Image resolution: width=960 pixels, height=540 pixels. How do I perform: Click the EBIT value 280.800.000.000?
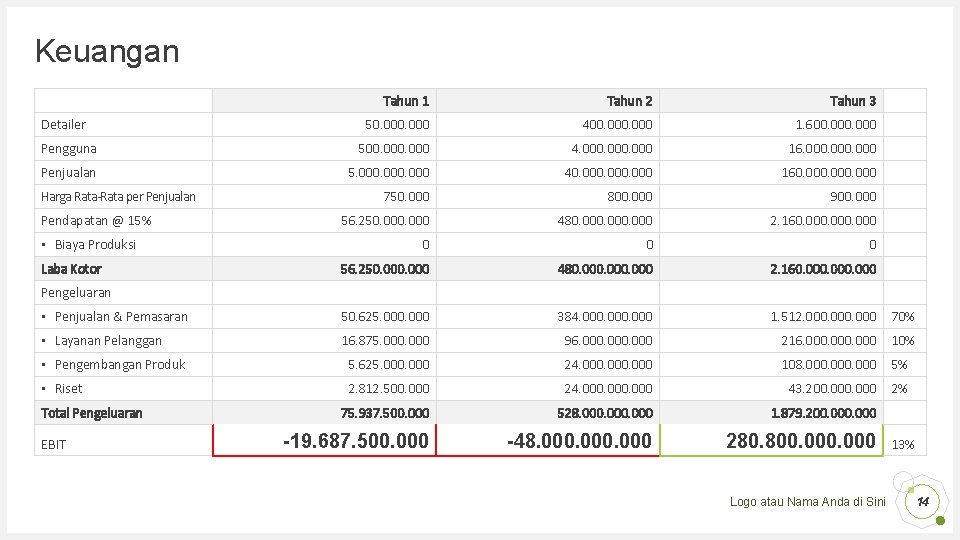(x=803, y=441)
